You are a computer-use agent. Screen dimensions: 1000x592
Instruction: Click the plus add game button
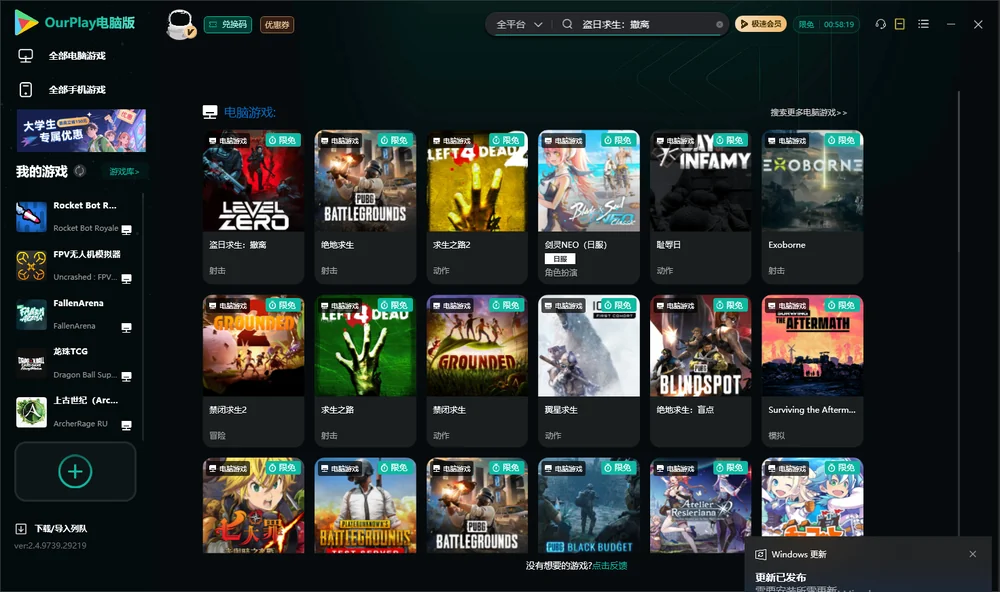coord(75,471)
